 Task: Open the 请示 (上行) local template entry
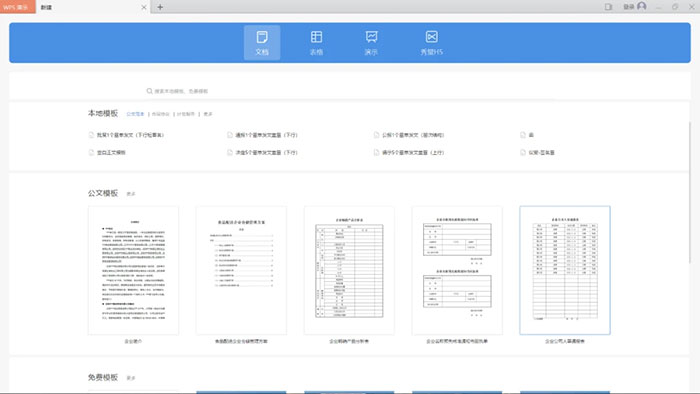click(x=409, y=153)
